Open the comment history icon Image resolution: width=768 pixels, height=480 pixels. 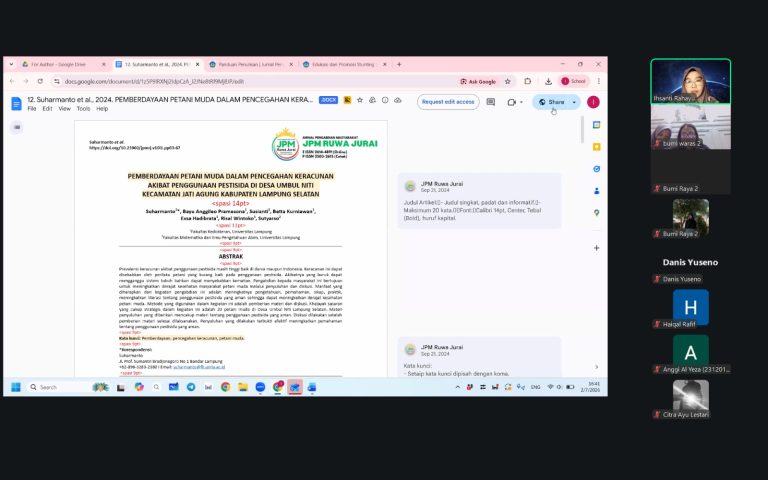coord(491,102)
